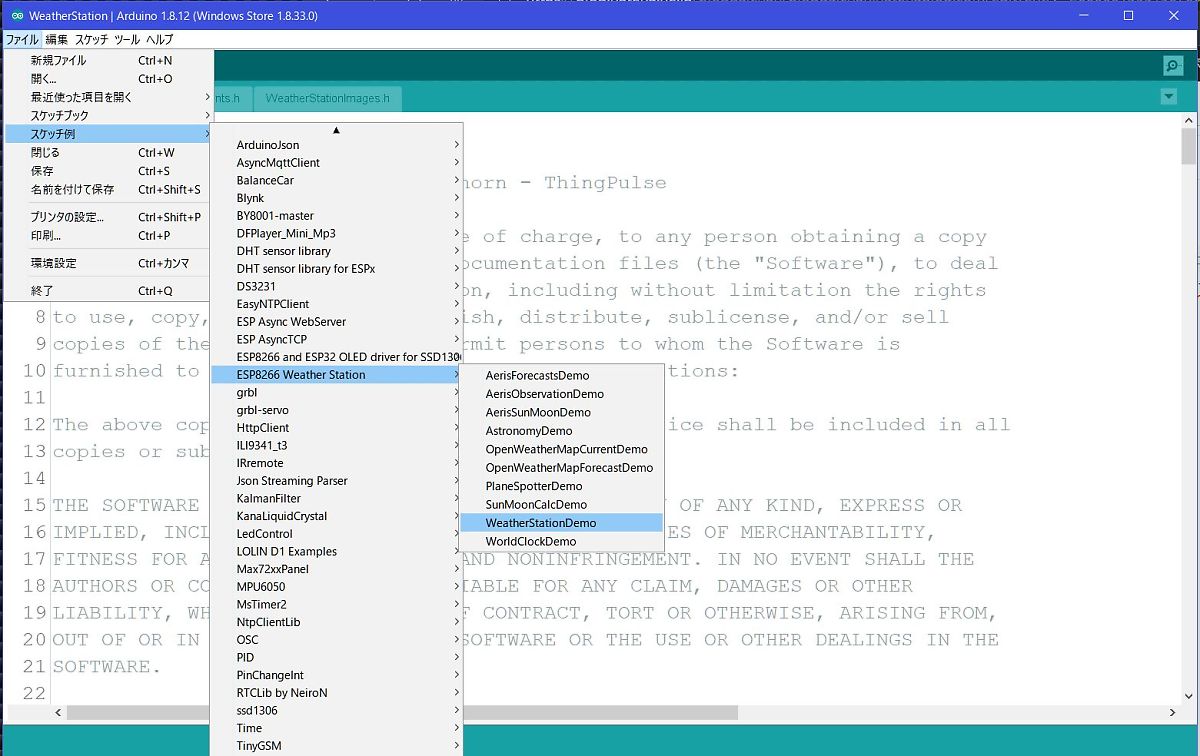Image resolution: width=1200 pixels, height=756 pixels.
Task: Open HttpClient examples submenu
Action: (336, 428)
